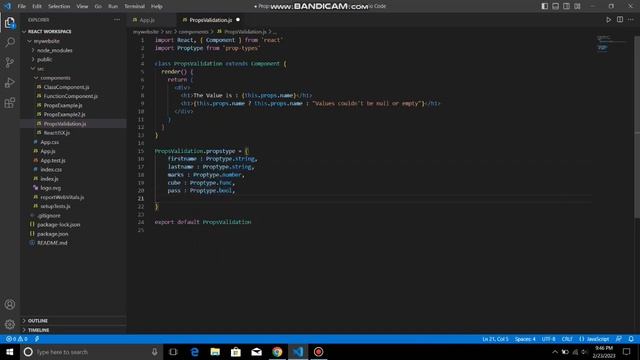Open Explorer Views and More Actions ellipsis
Viewport: 640px width, 360px height.
click(x=117, y=20)
